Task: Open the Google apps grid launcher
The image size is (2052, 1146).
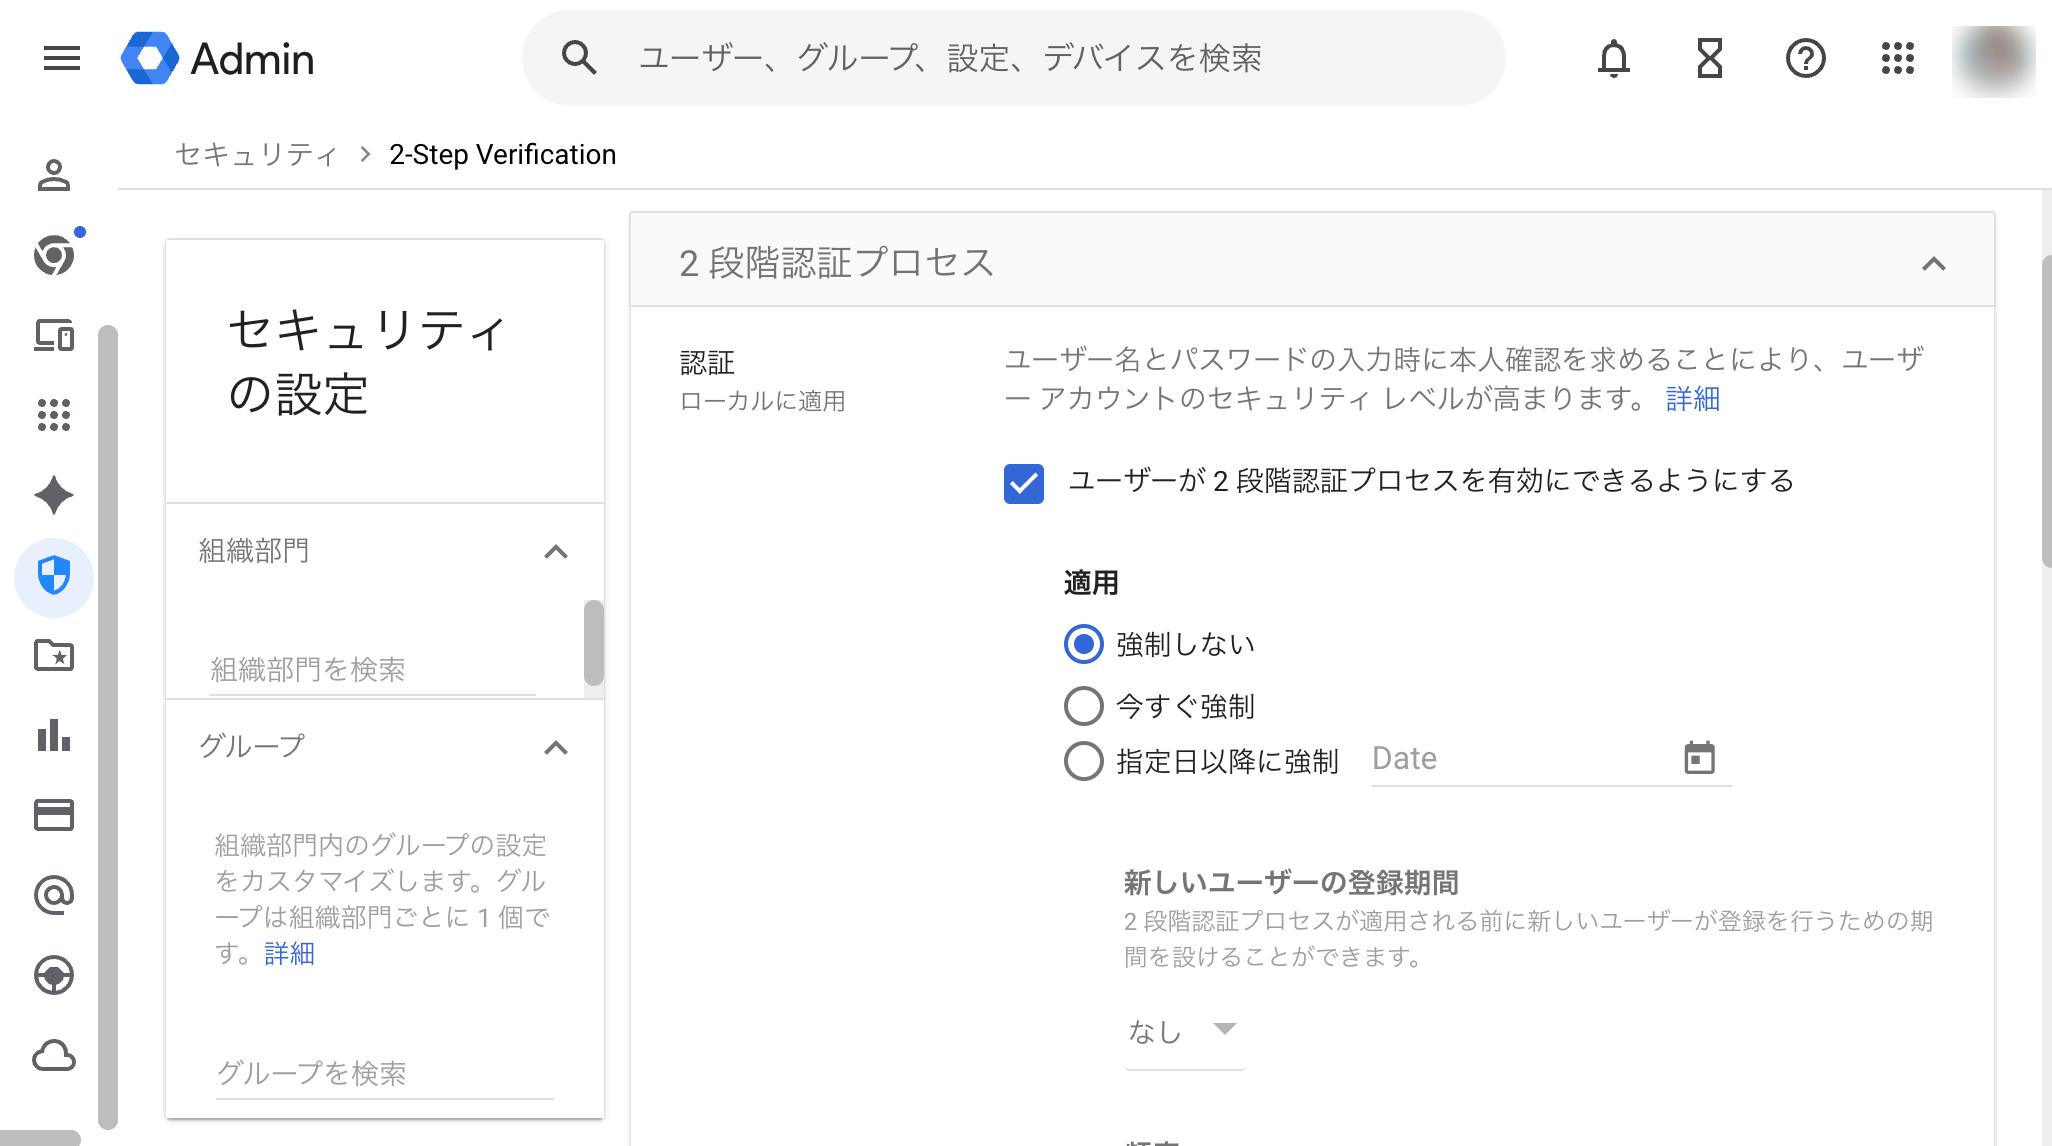Action: point(1897,60)
